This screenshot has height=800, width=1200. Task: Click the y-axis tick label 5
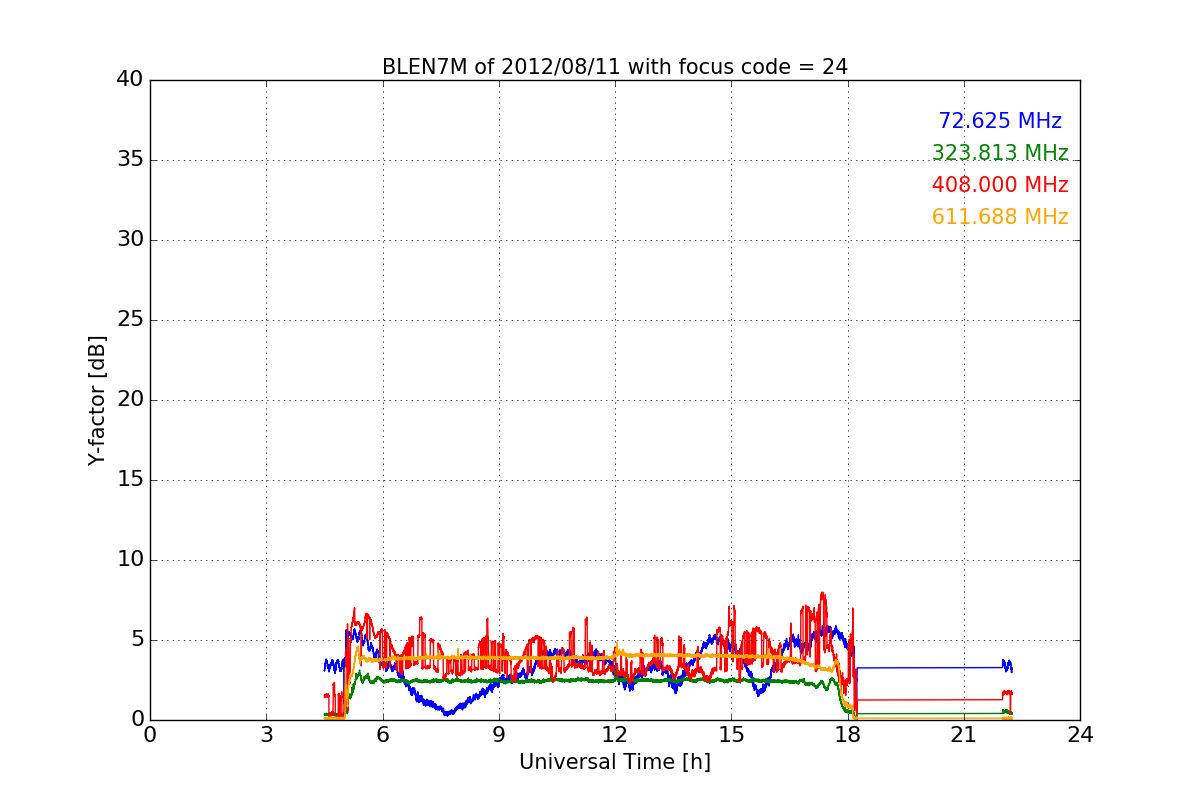pos(136,640)
